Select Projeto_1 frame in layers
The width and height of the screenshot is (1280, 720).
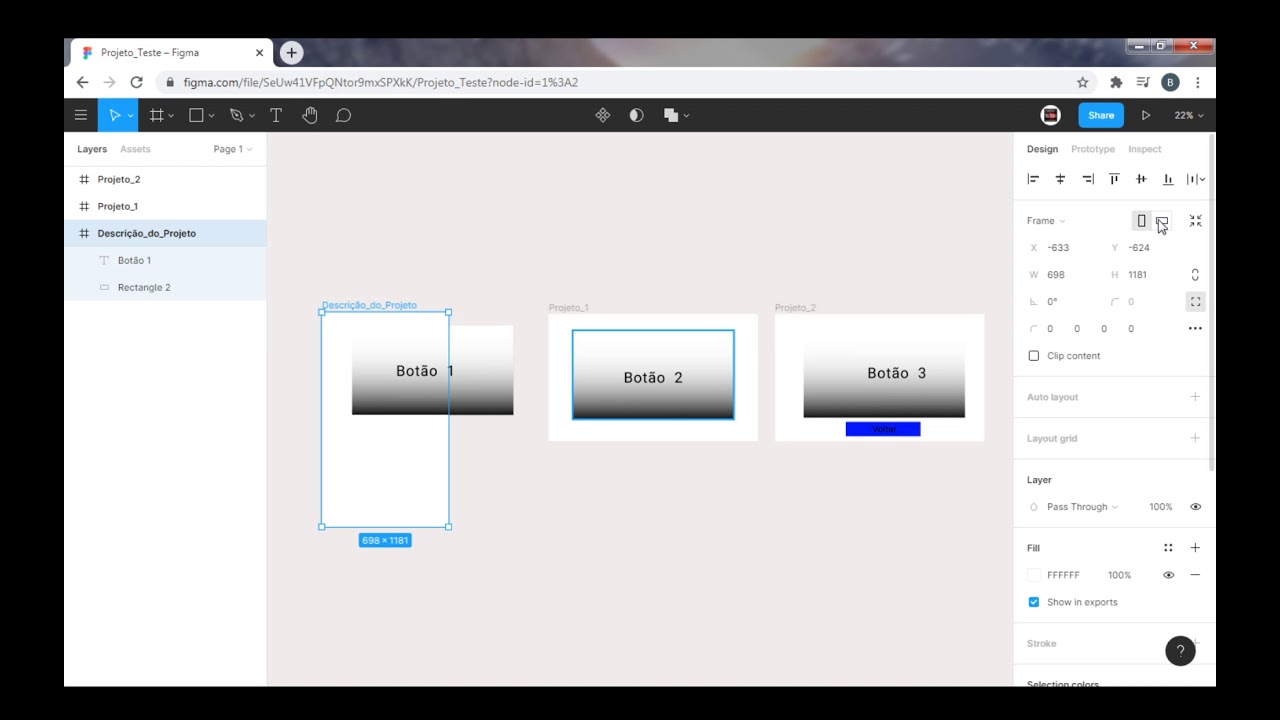(165, 206)
